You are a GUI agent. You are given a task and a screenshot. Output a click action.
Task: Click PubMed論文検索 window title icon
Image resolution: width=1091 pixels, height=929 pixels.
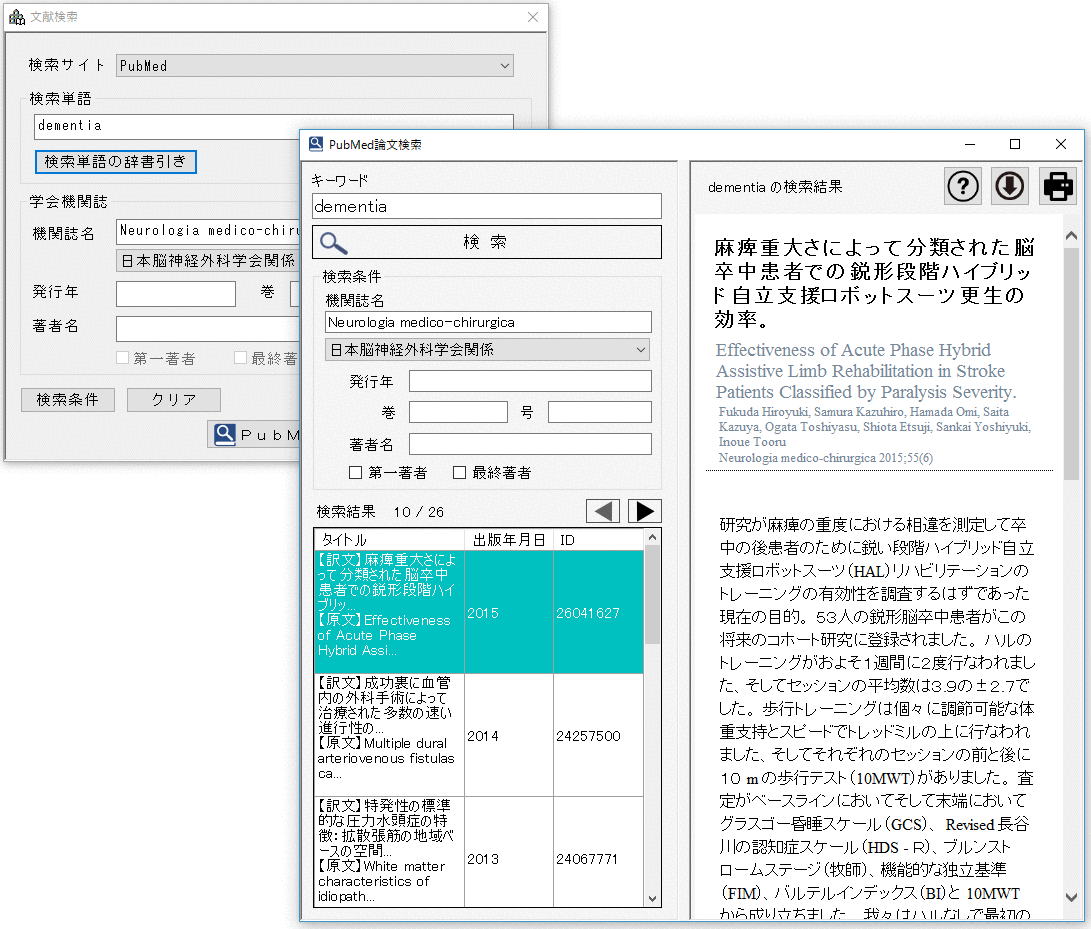(x=316, y=144)
